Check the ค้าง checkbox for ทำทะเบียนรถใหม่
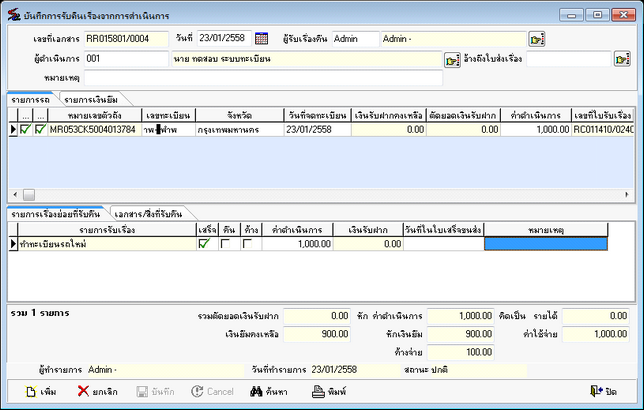This screenshot has height=410, width=644. click(247, 244)
